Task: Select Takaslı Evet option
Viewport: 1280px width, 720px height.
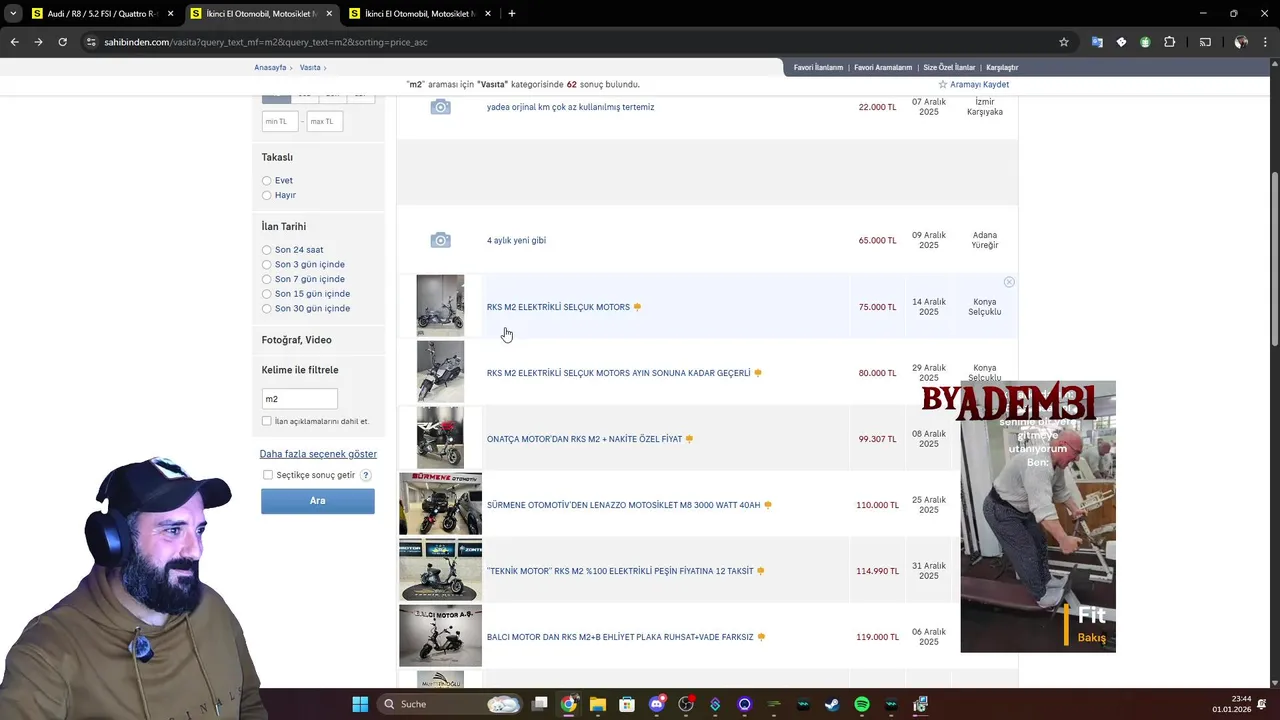Action: (x=267, y=181)
